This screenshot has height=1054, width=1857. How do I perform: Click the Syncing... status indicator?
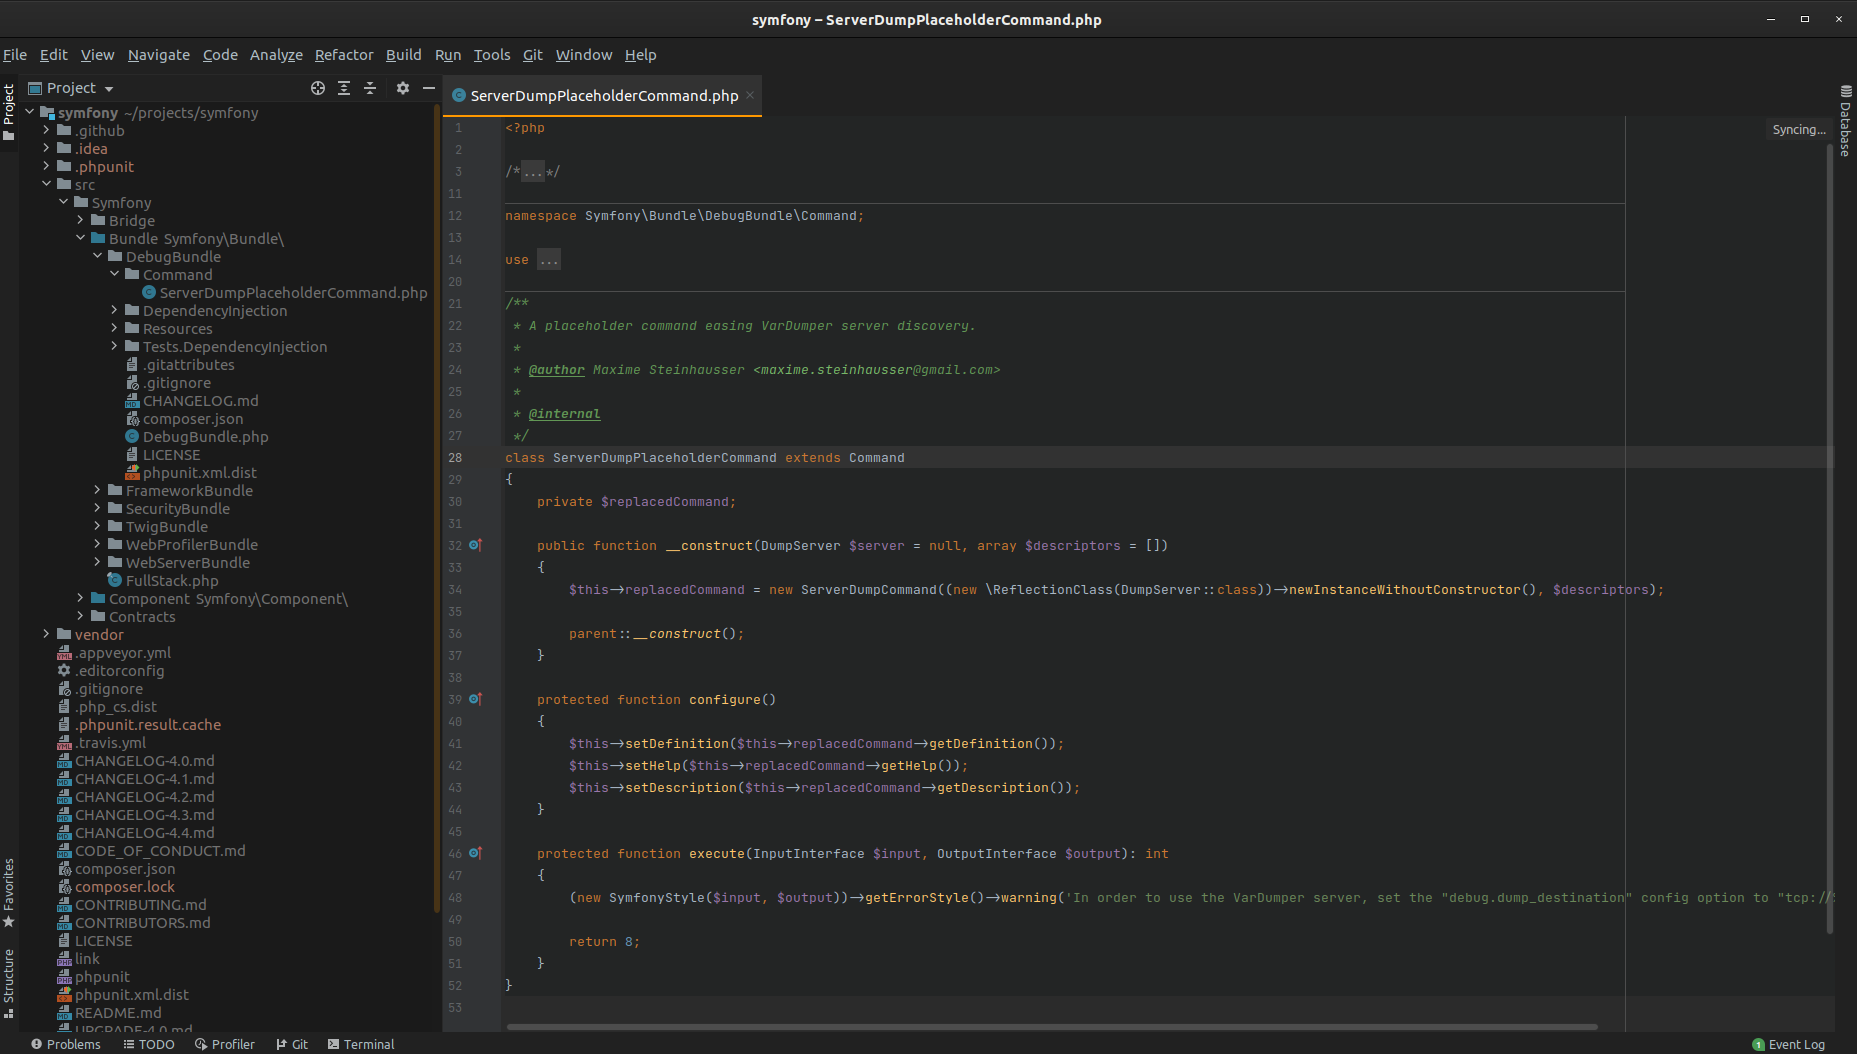click(1798, 130)
